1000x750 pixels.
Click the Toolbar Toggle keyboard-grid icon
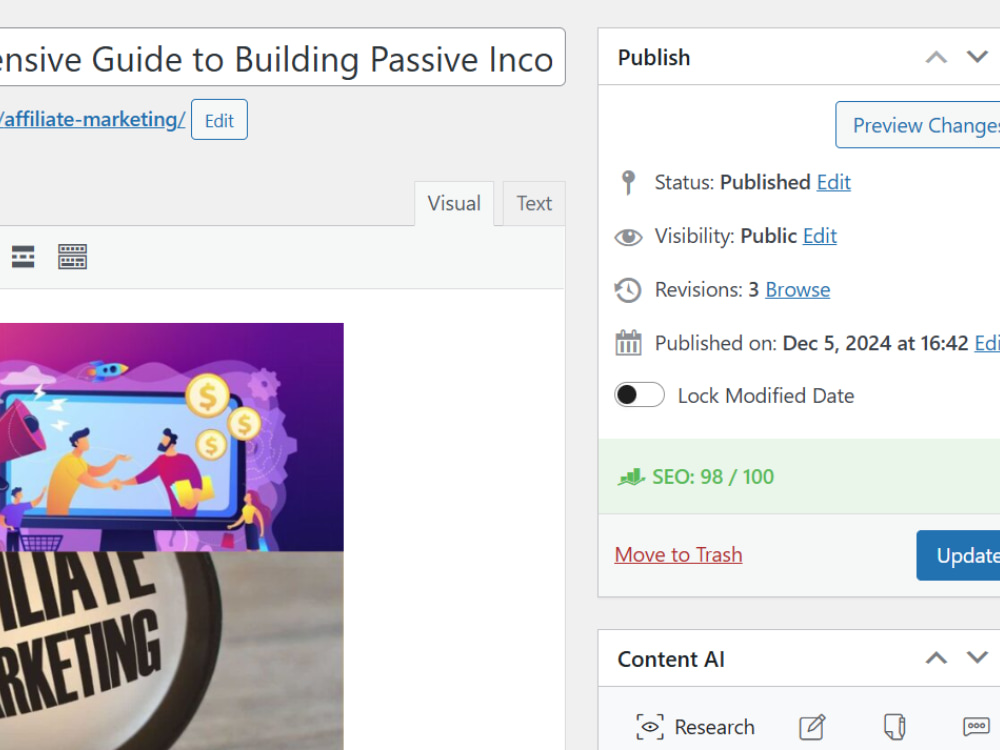pyautogui.click(x=72, y=256)
